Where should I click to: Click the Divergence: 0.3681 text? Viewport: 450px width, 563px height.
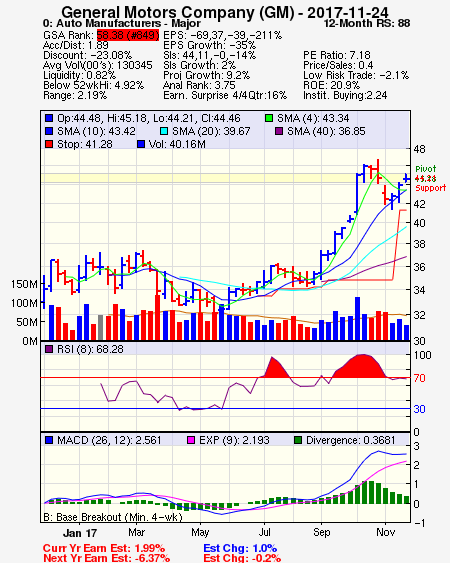(351, 440)
